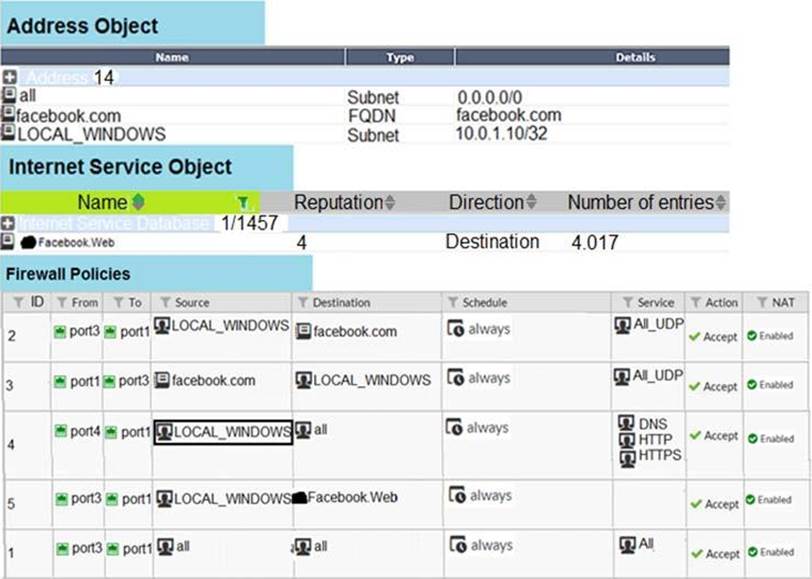Select highlighted LOCAL_WINDOWS source in policy 4

[x=222, y=432]
